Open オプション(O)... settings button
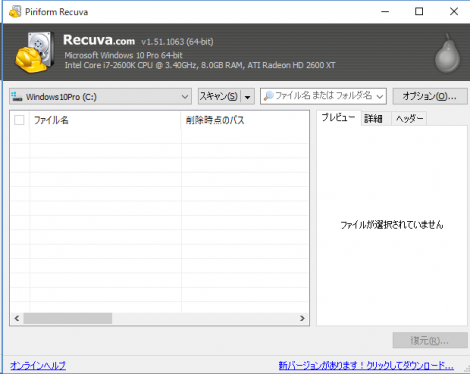 430,96
